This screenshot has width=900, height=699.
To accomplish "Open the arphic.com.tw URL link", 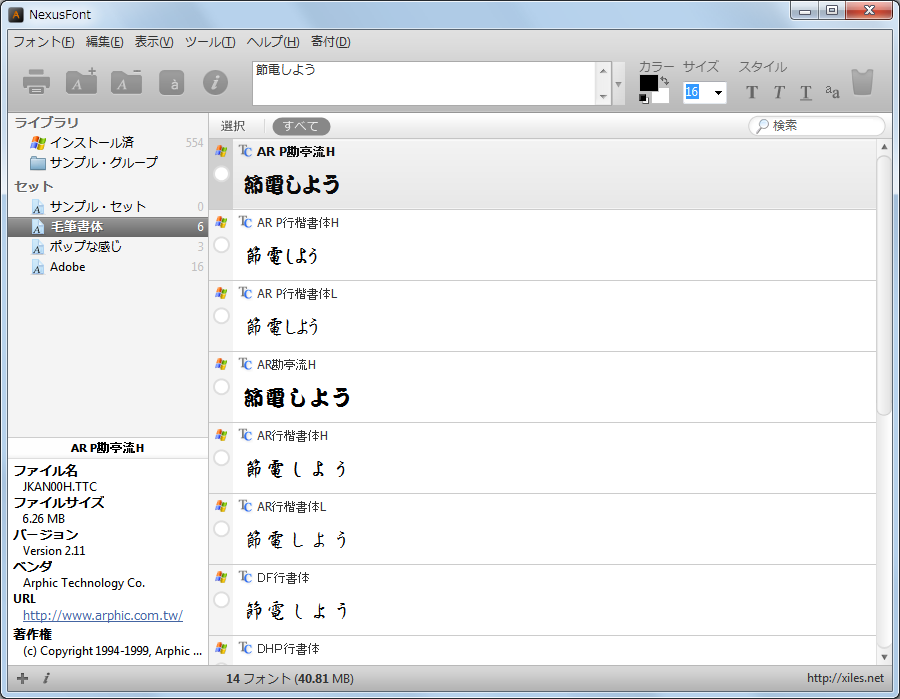I will click(103, 615).
